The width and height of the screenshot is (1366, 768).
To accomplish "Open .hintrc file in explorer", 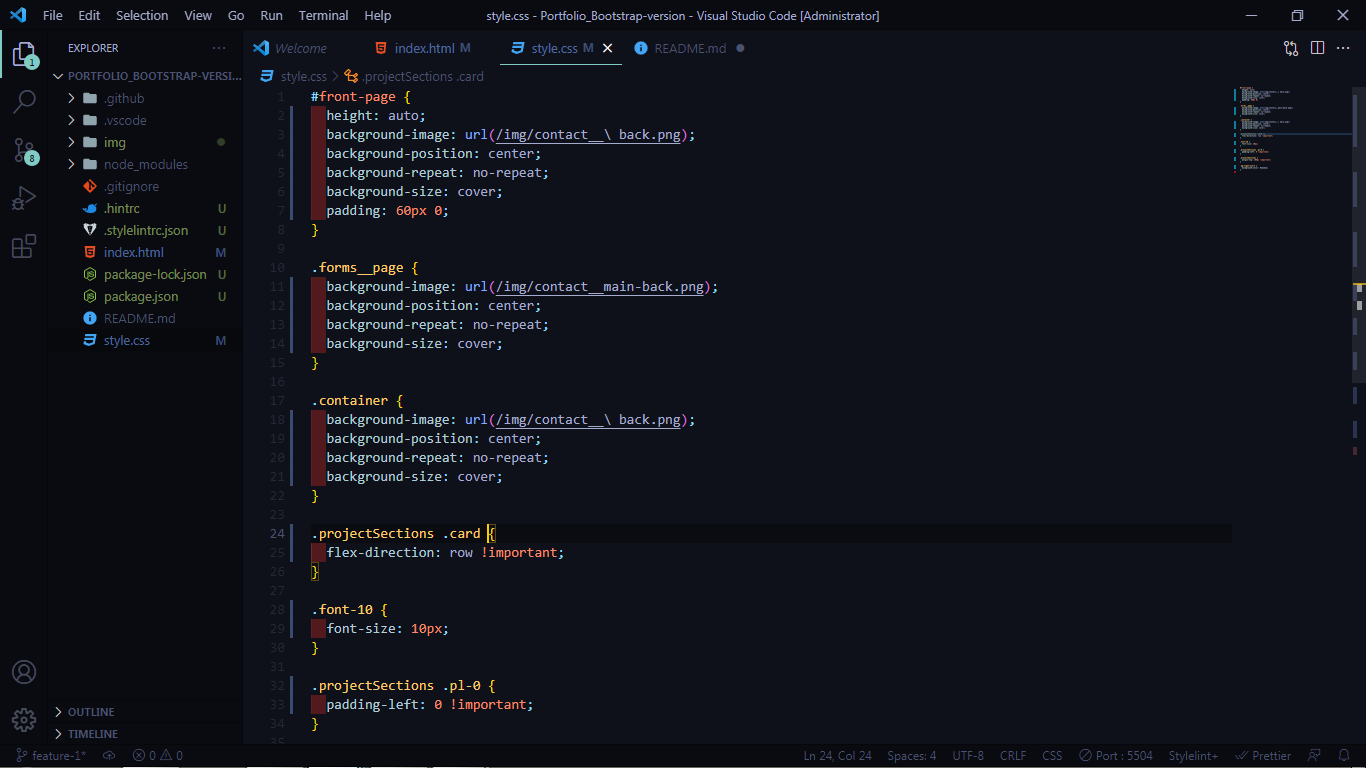I will click(147, 208).
